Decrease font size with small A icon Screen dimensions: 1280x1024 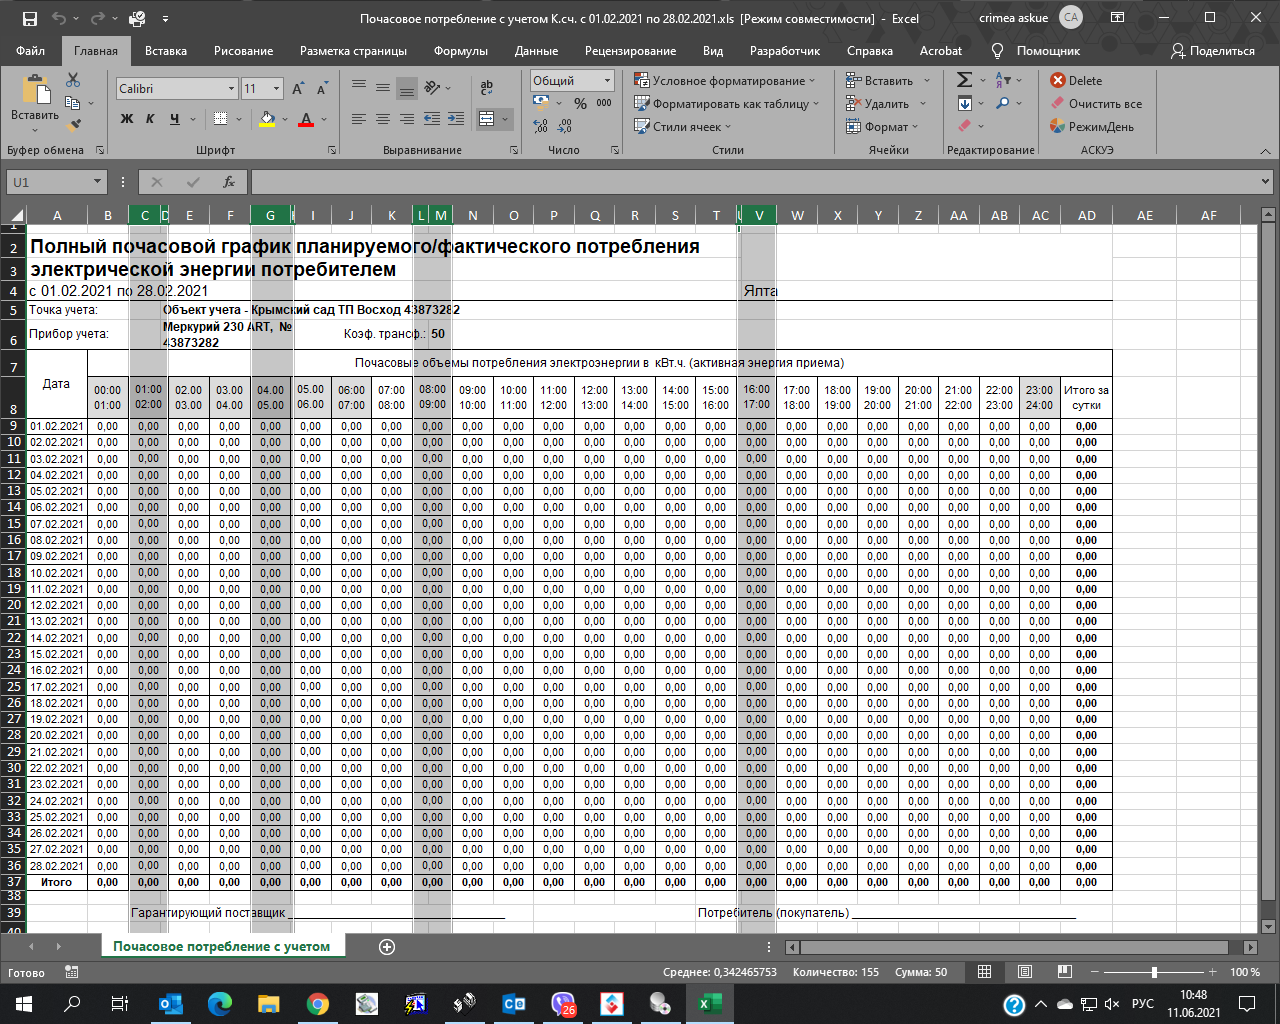point(322,89)
